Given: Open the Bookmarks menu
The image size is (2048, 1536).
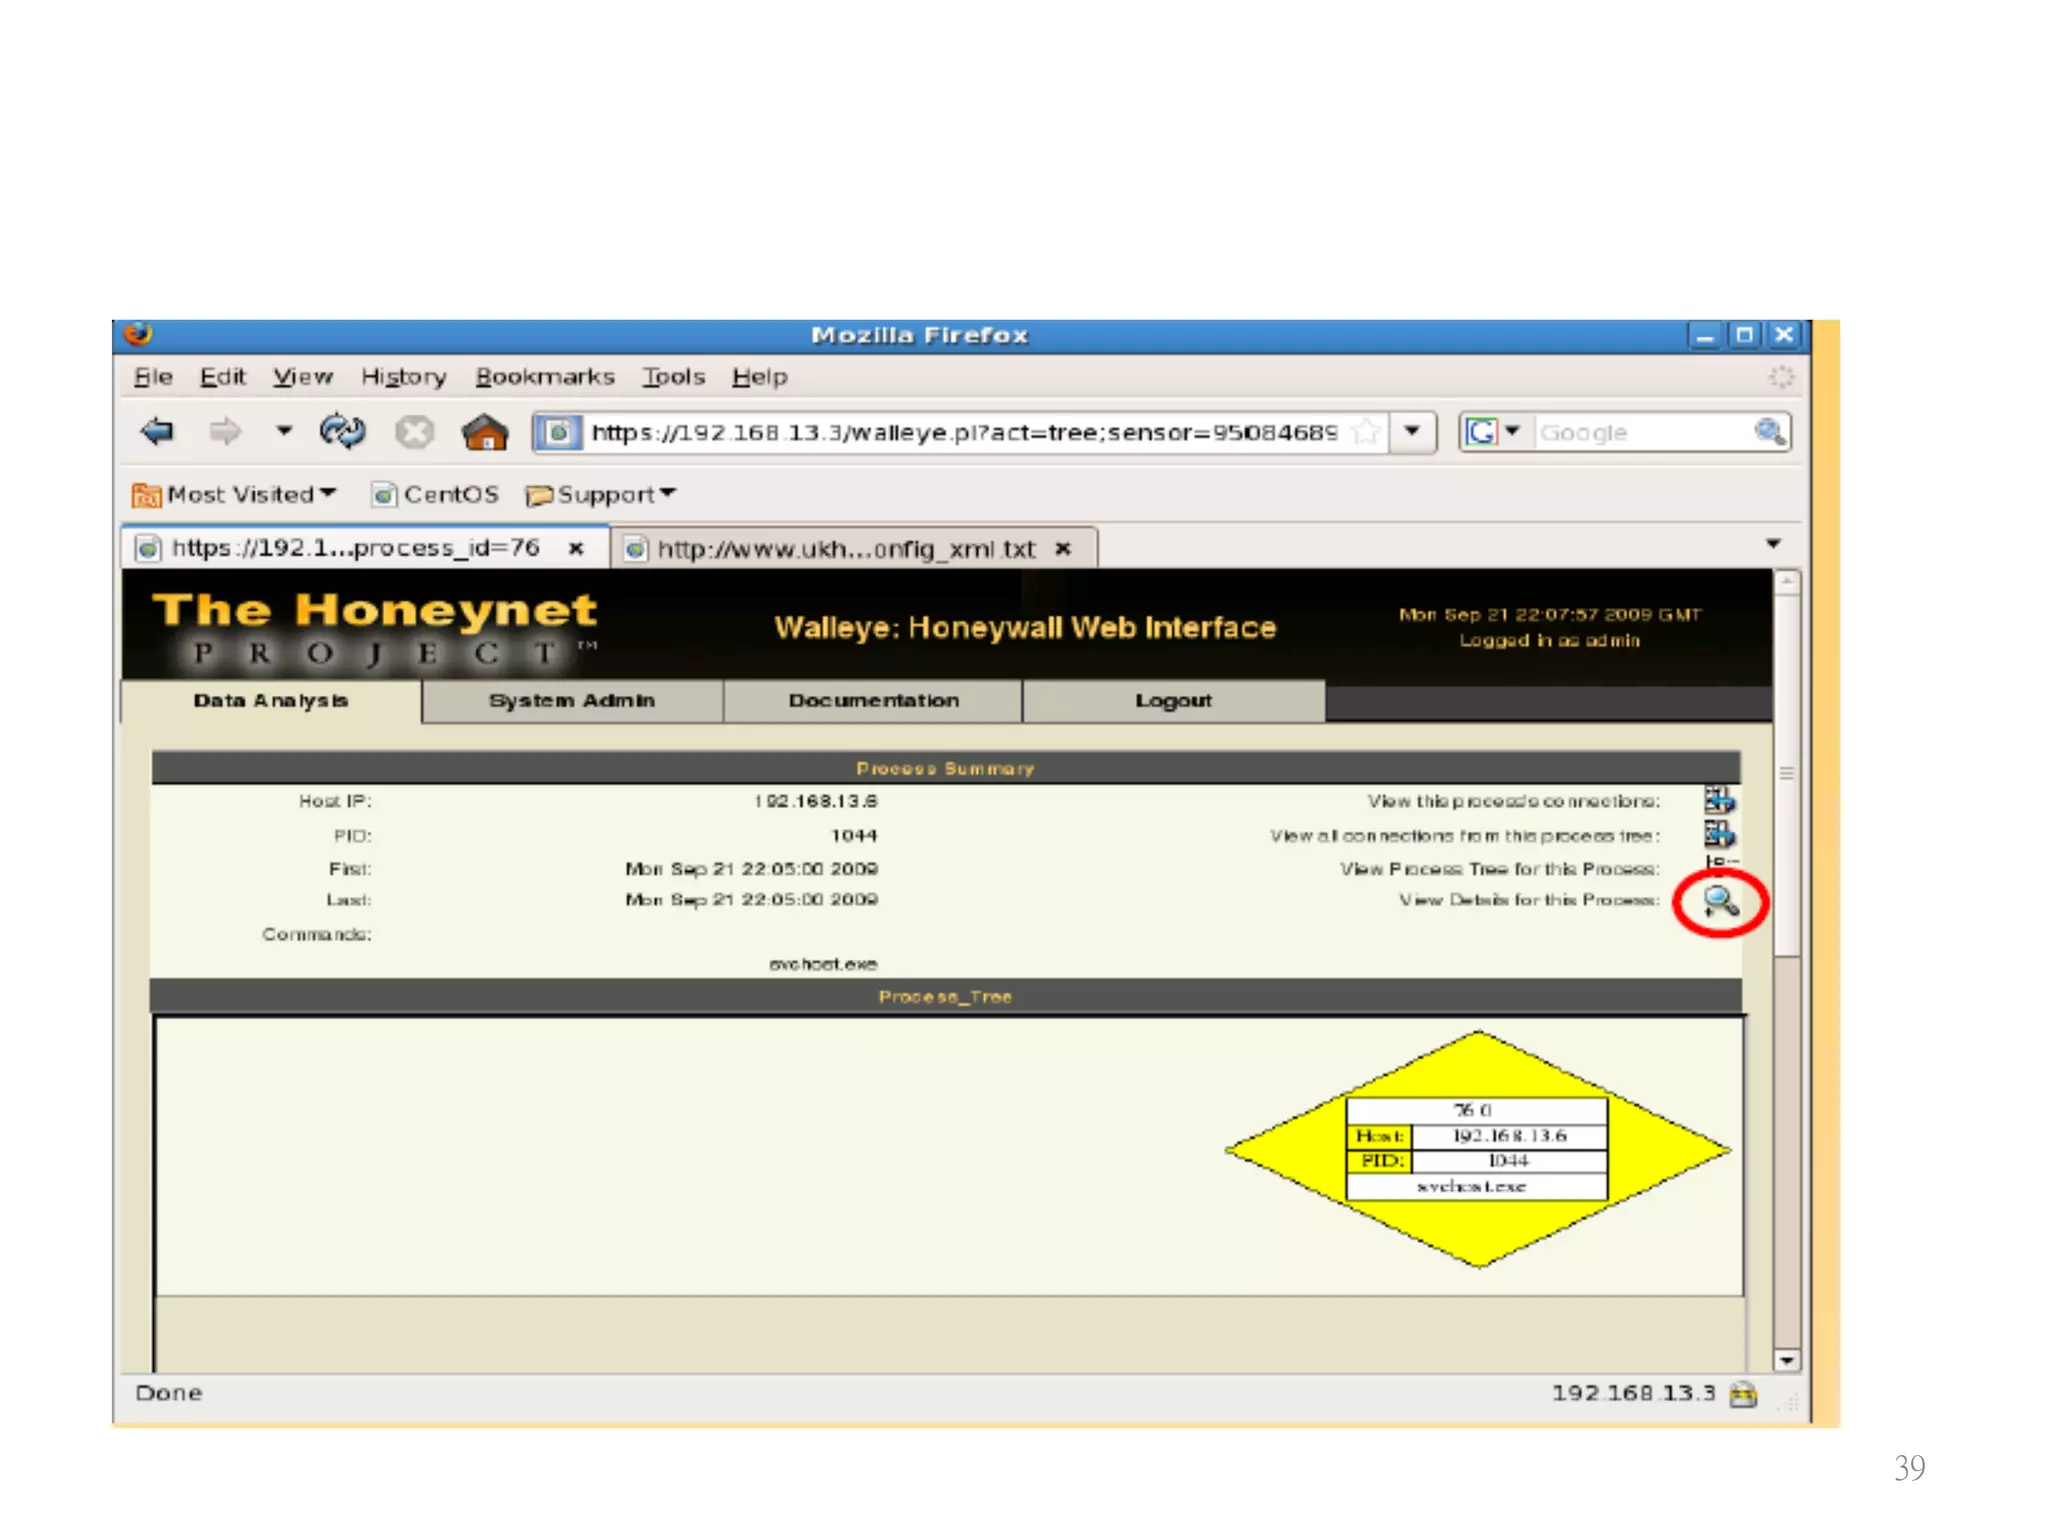Looking at the screenshot, I should 544,377.
